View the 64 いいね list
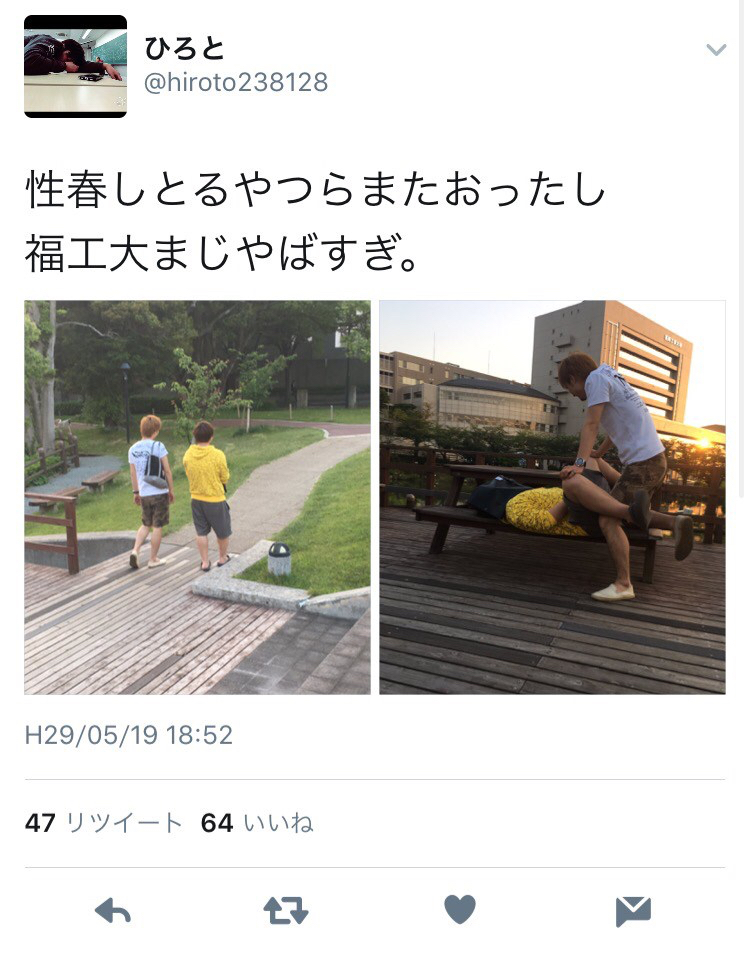This screenshot has width=750, height=955. tap(257, 823)
